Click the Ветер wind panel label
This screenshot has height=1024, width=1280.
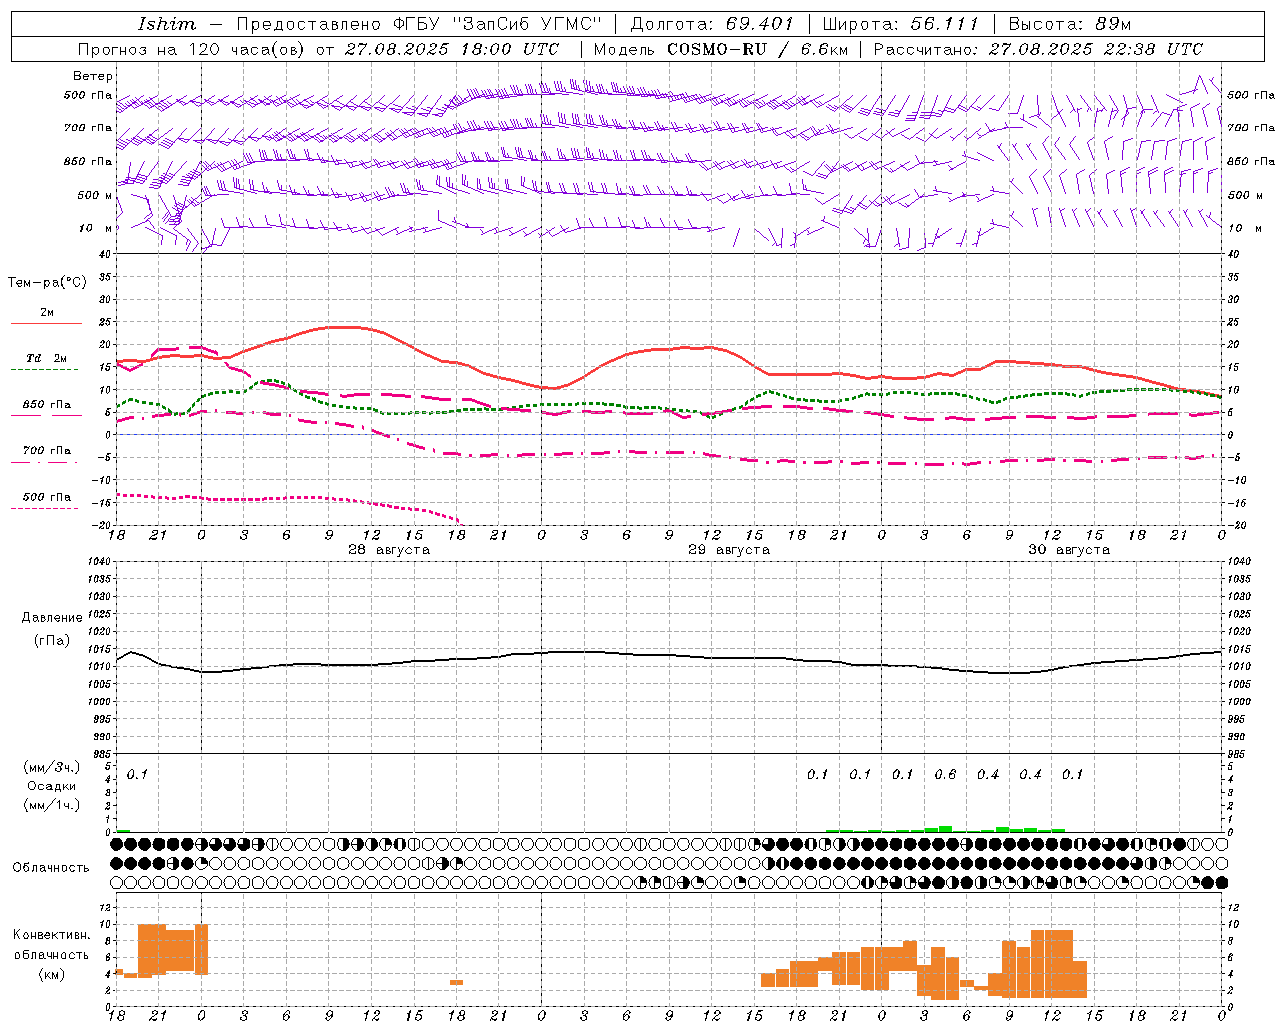[93, 76]
